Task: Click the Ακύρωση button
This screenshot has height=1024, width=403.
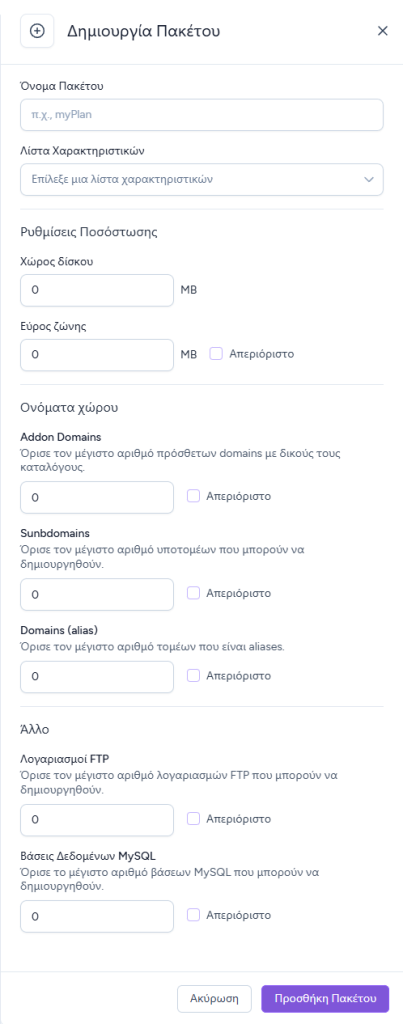Action: pyautogui.click(x=214, y=999)
